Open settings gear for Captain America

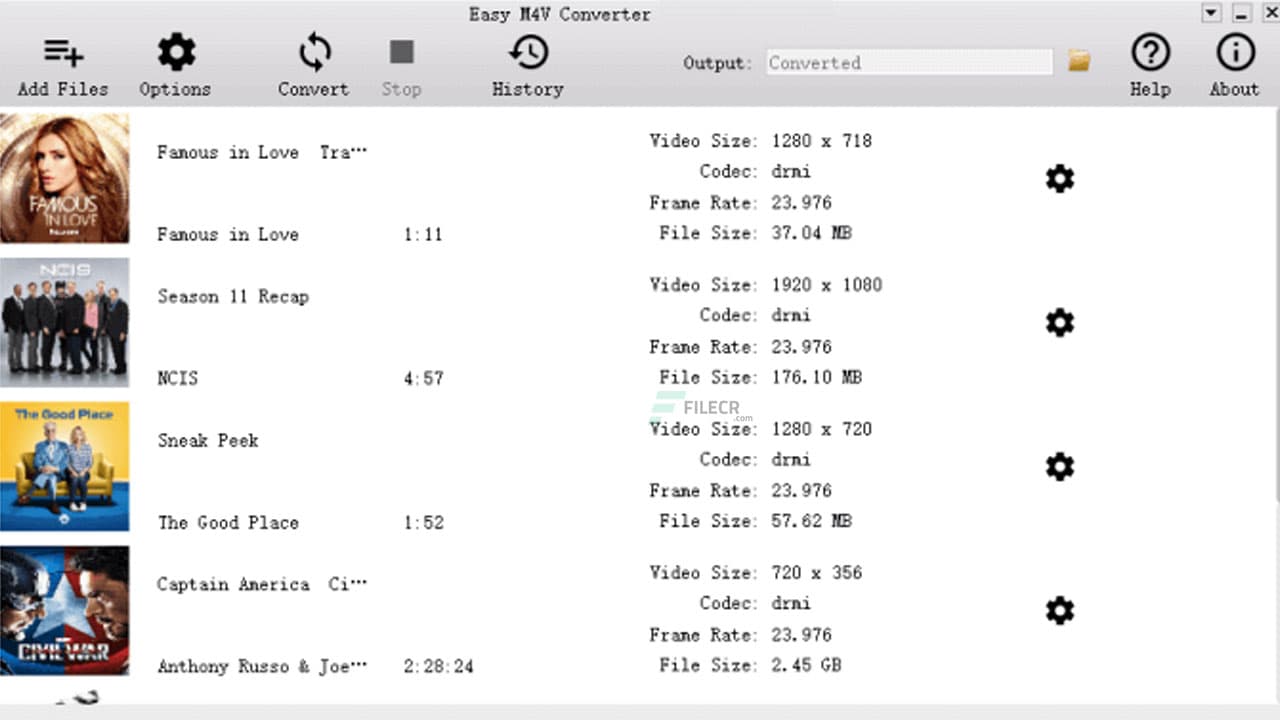tap(1059, 610)
